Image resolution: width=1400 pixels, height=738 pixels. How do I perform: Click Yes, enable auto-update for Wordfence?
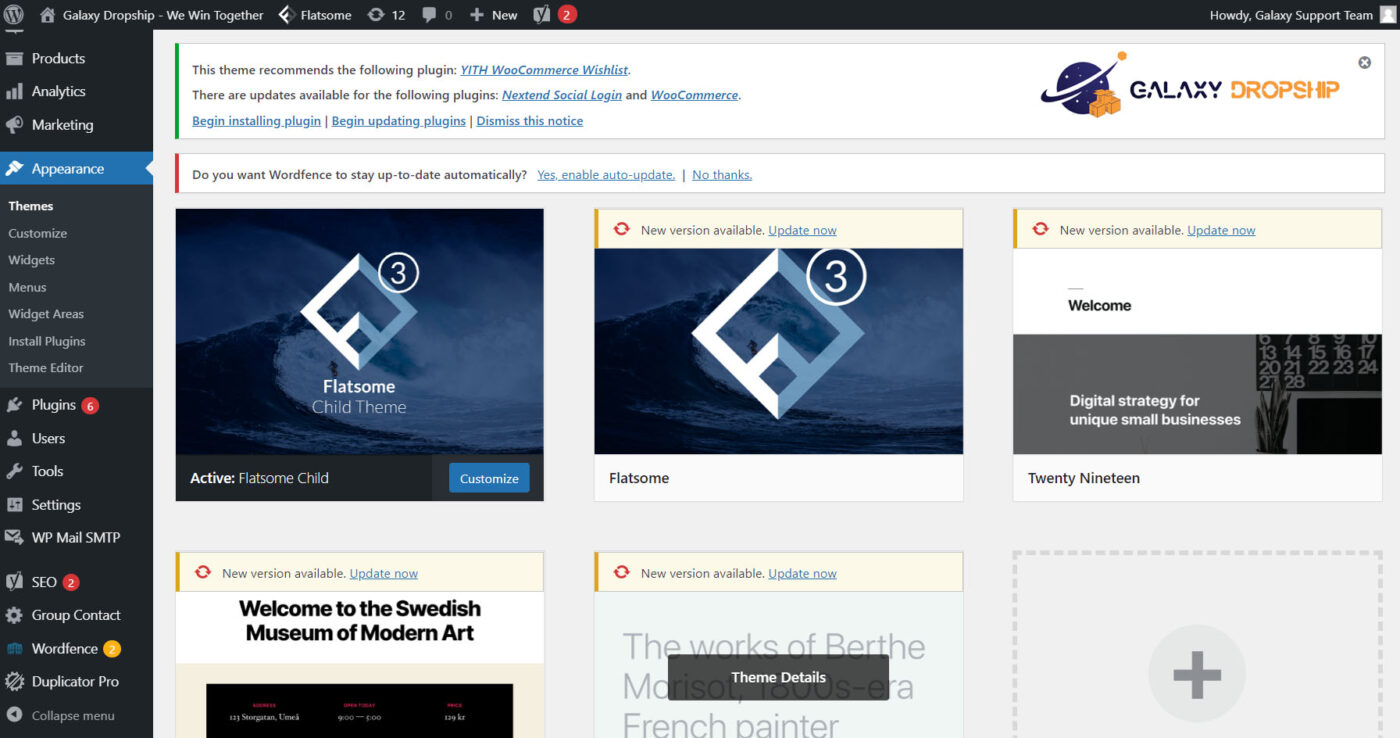[606, 175]
